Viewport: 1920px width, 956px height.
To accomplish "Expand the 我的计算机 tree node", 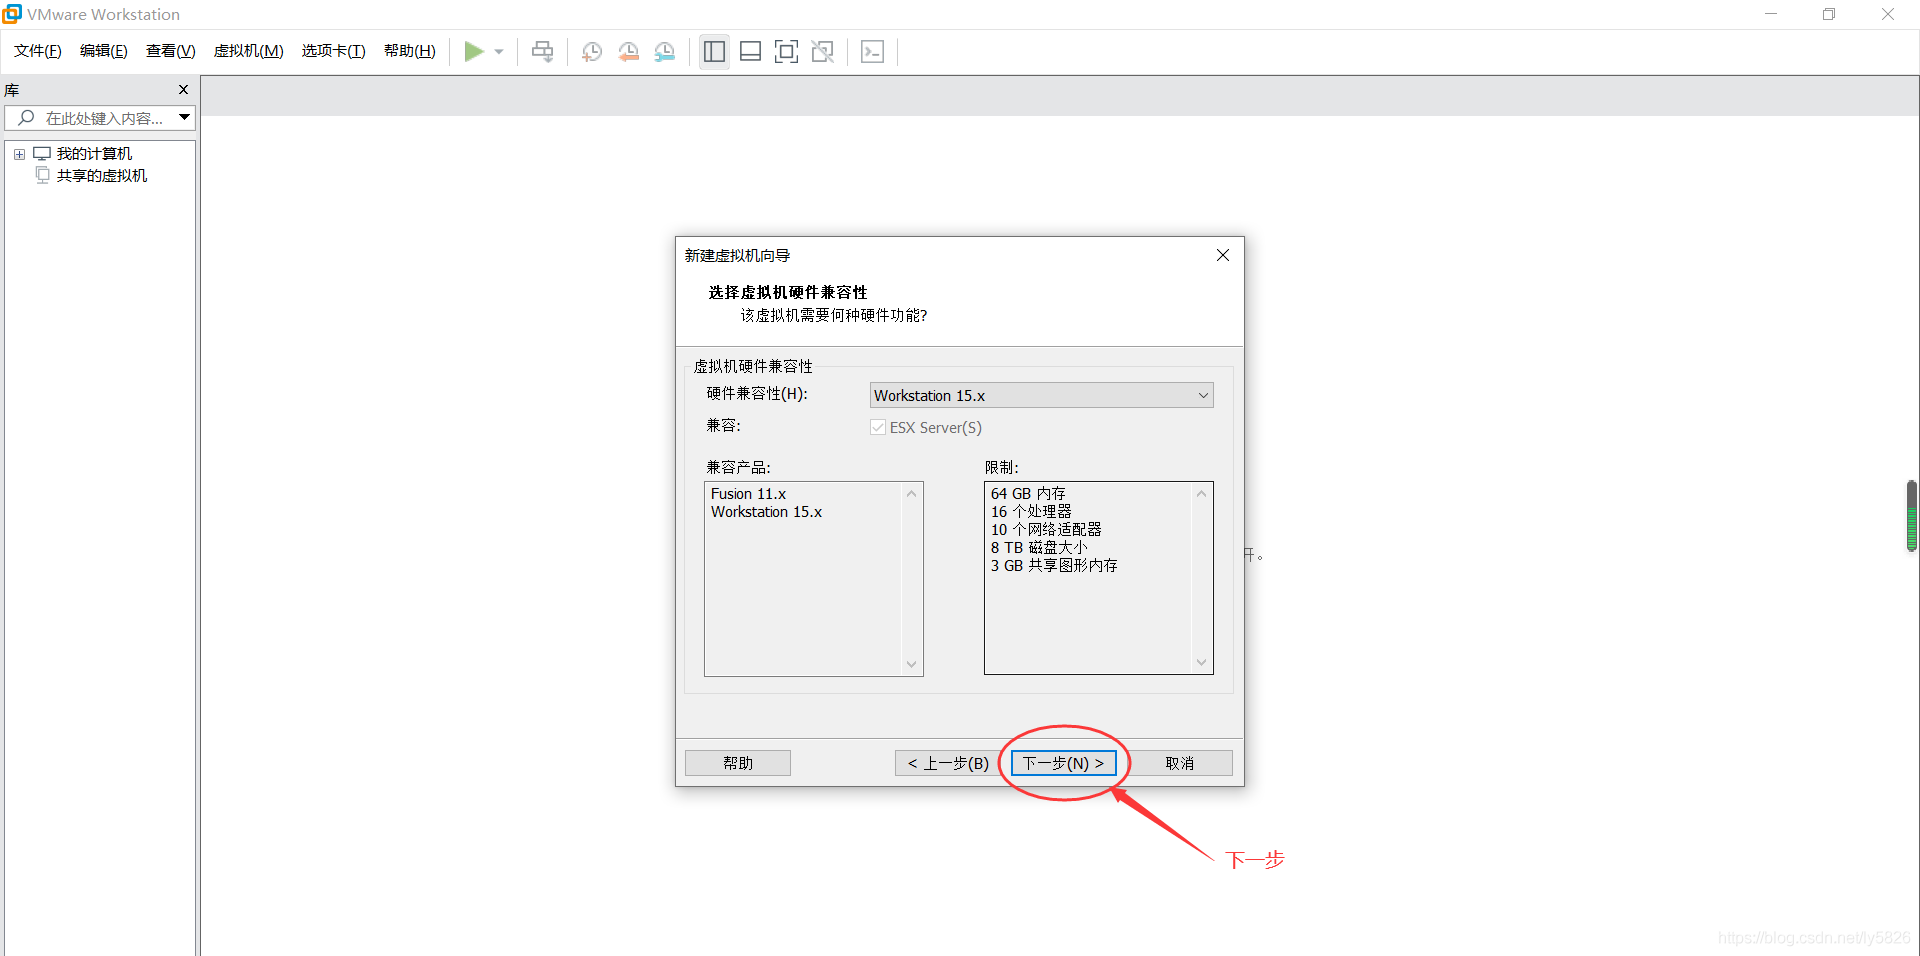I will coord(19,154).
